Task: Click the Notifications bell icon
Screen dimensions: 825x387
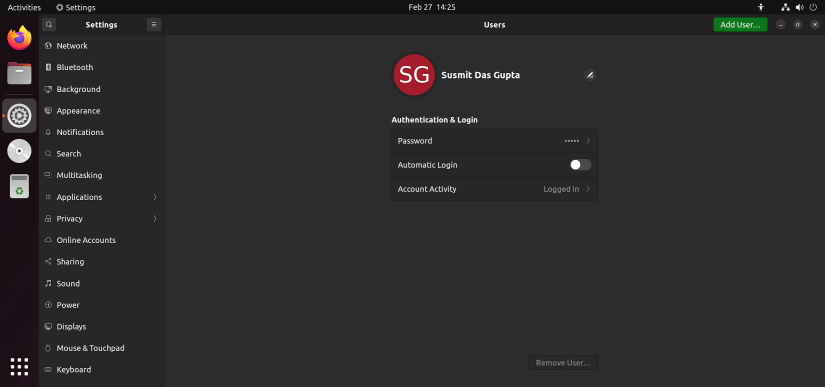Action: [x=48, y=133]
